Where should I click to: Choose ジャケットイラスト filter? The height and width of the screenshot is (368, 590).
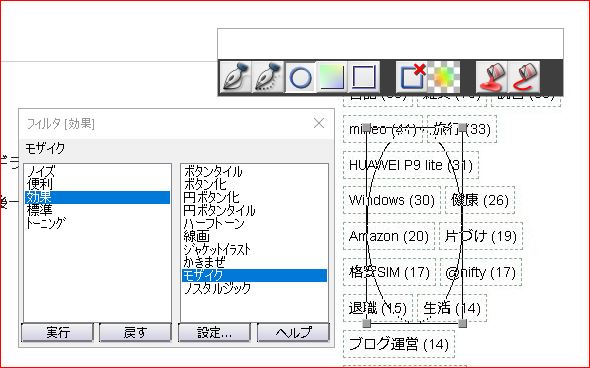[x=254, y=249]
